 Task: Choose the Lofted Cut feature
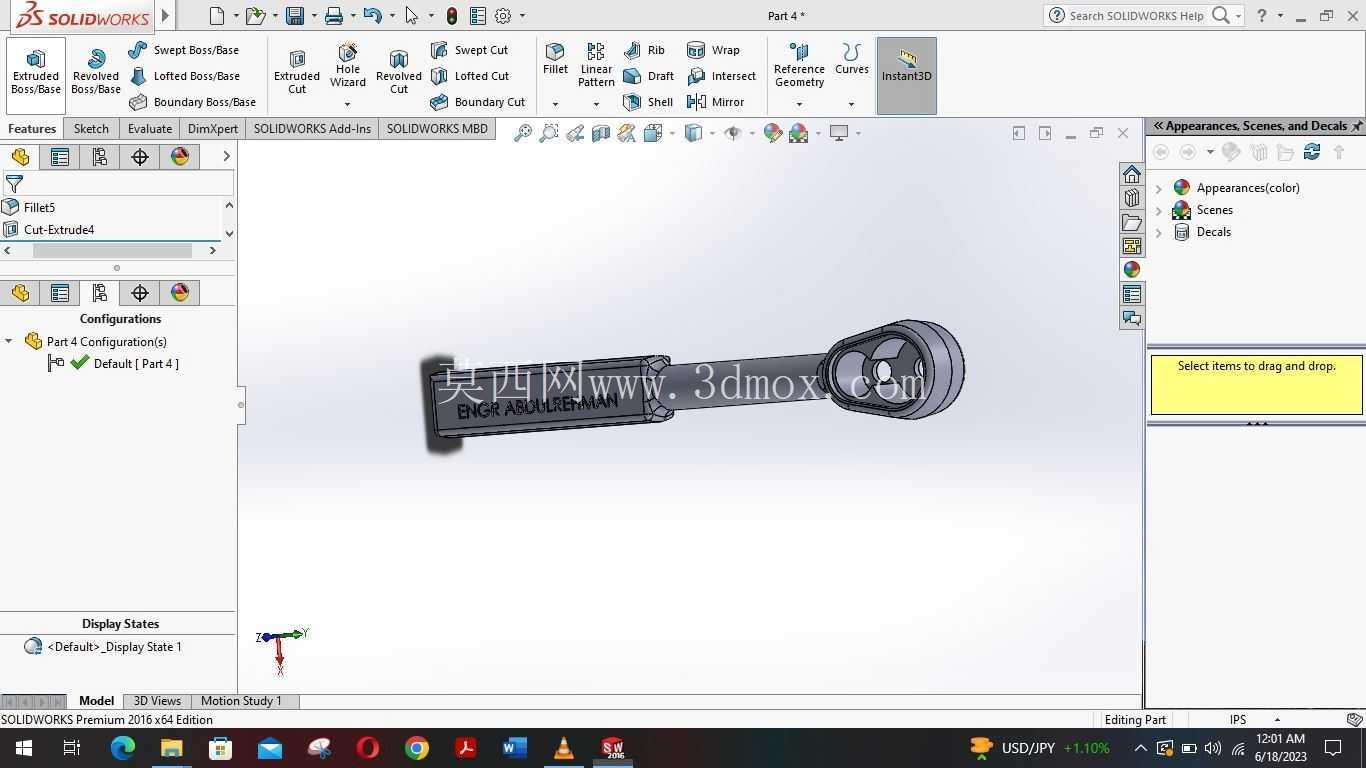click(469, 76)
